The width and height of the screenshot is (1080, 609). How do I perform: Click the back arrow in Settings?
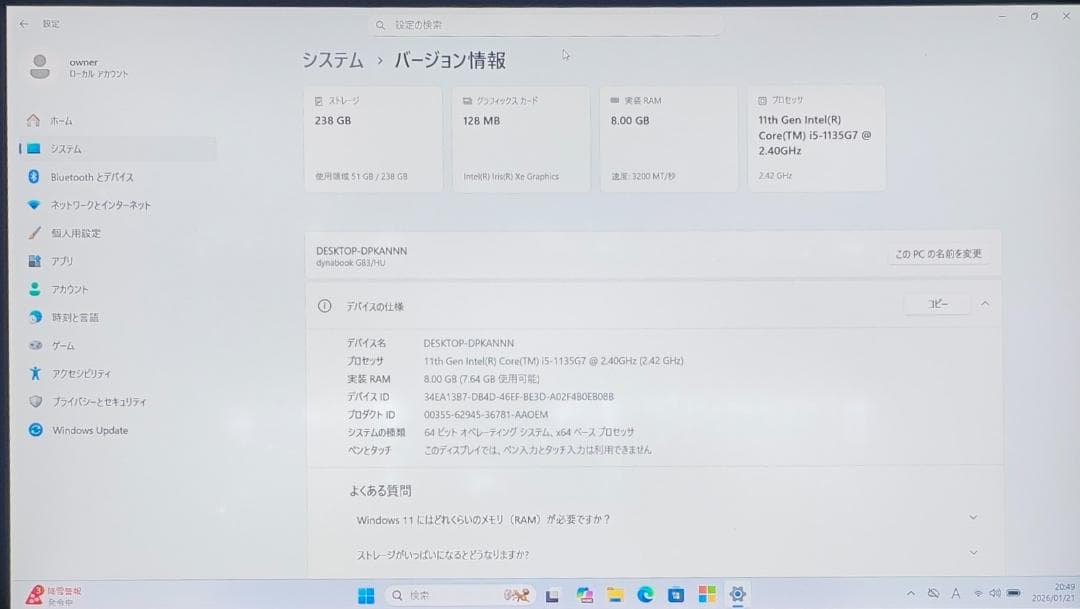(x=23, y=23)
